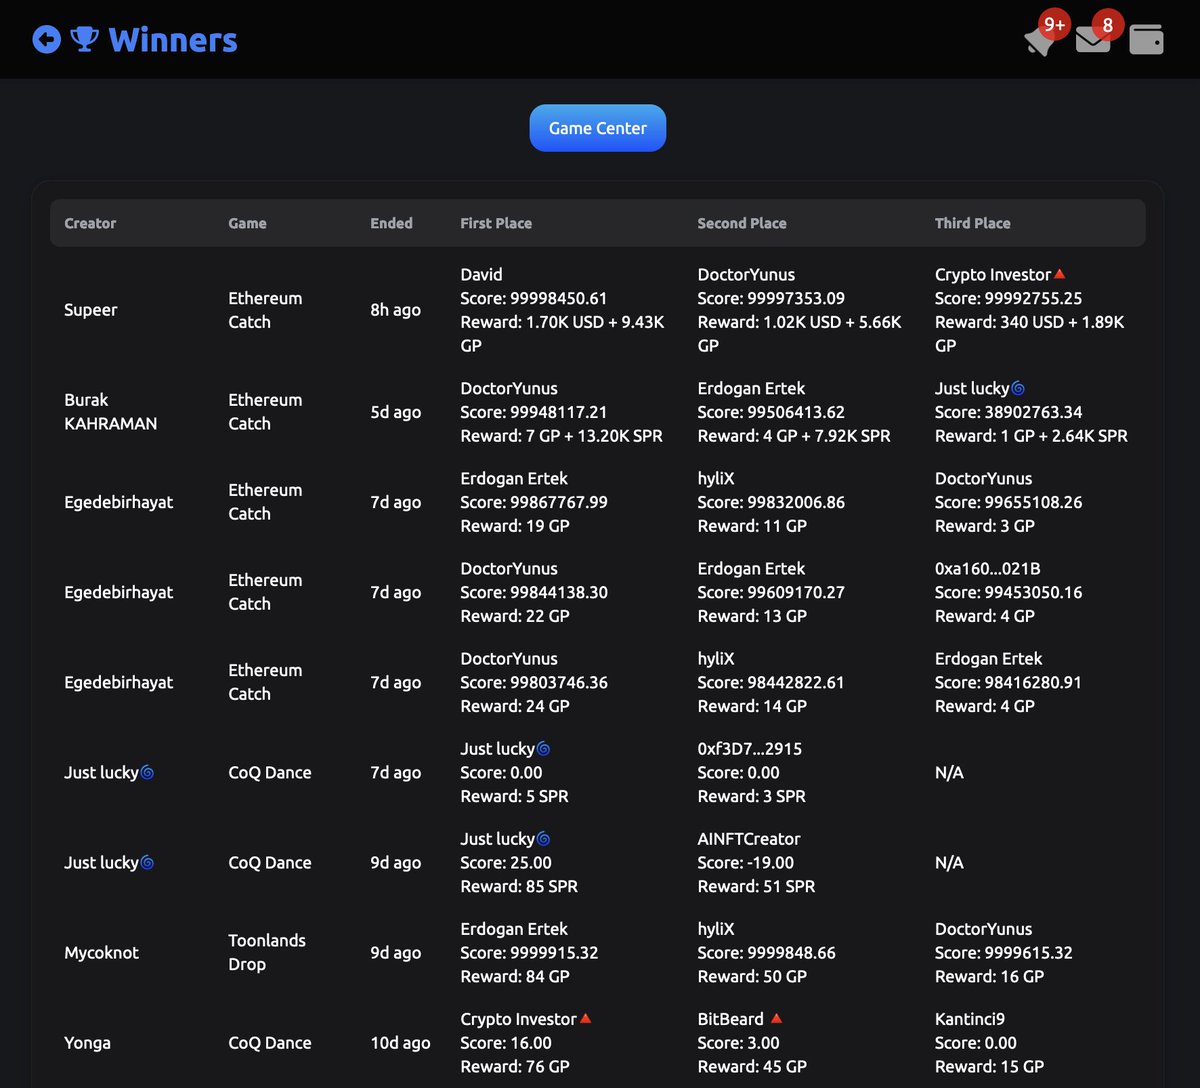Click the swirl badge next to creator Just lucky, 9d ago row
1200x1088 pixels.
pyautogui.click(x=147, y=862)
